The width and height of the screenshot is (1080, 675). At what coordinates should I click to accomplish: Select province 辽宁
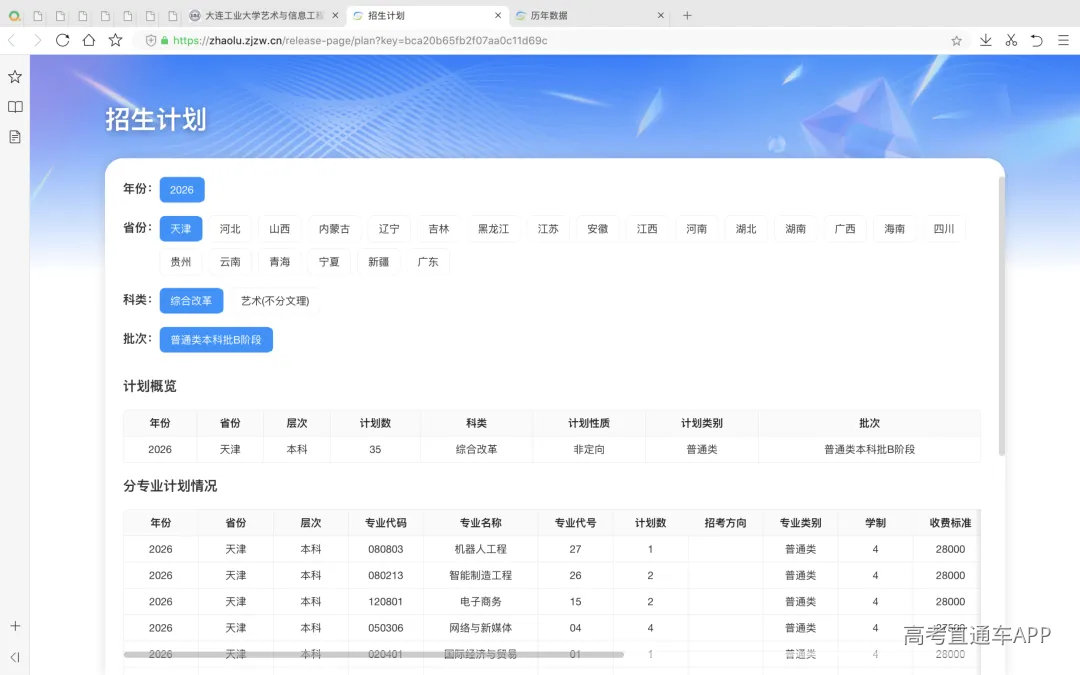coord(389,229)
